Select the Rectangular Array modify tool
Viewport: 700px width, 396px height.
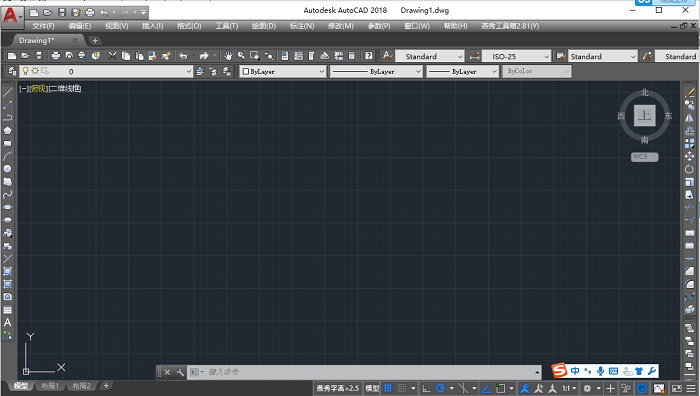pyautogui.click(x=690, y=144)
